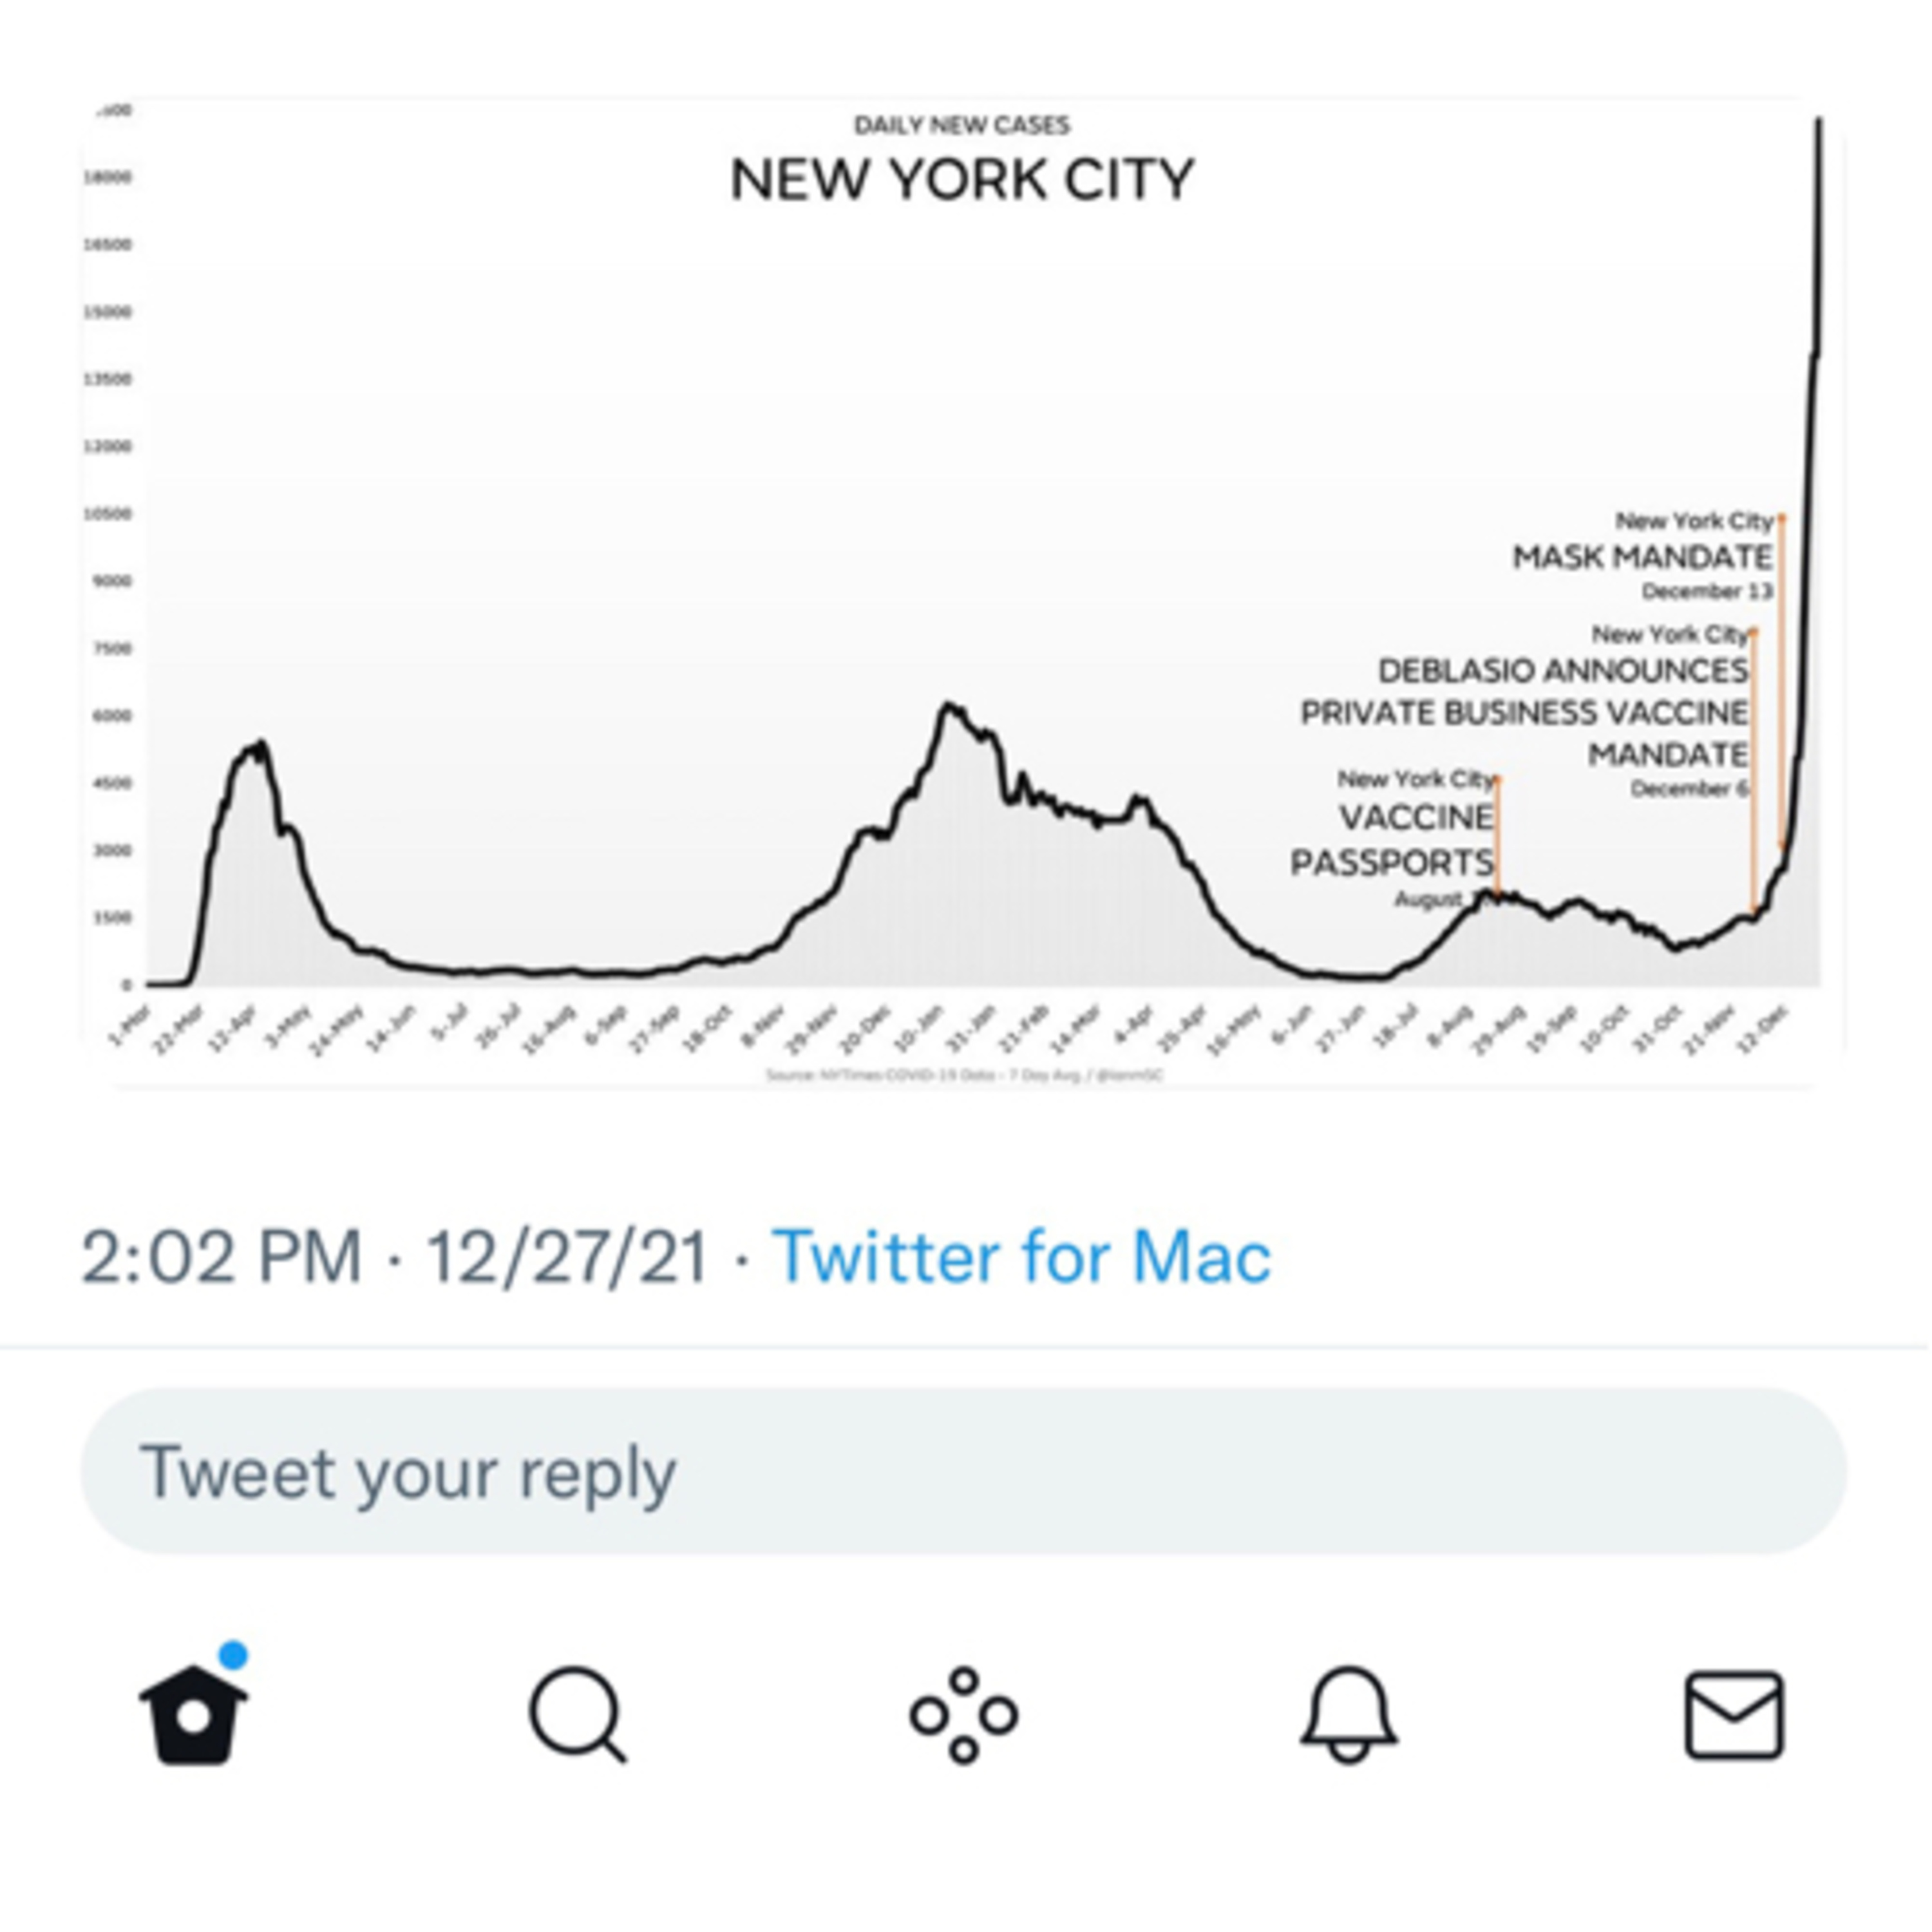Click the blue dot on Home icon

(x=232, y=1655)
